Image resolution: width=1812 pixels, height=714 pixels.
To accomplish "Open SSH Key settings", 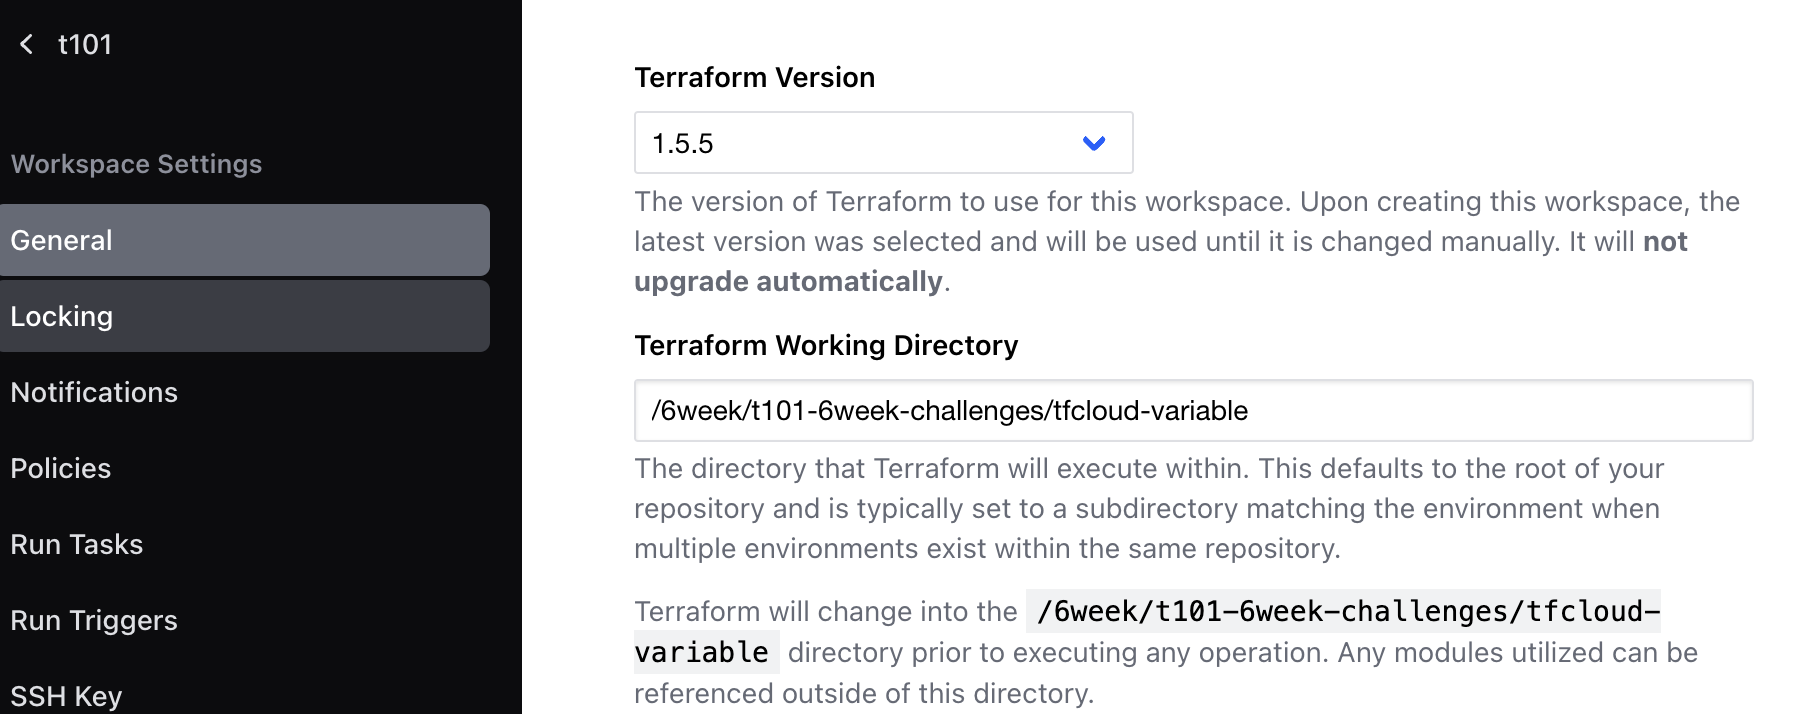I will 66,695.
